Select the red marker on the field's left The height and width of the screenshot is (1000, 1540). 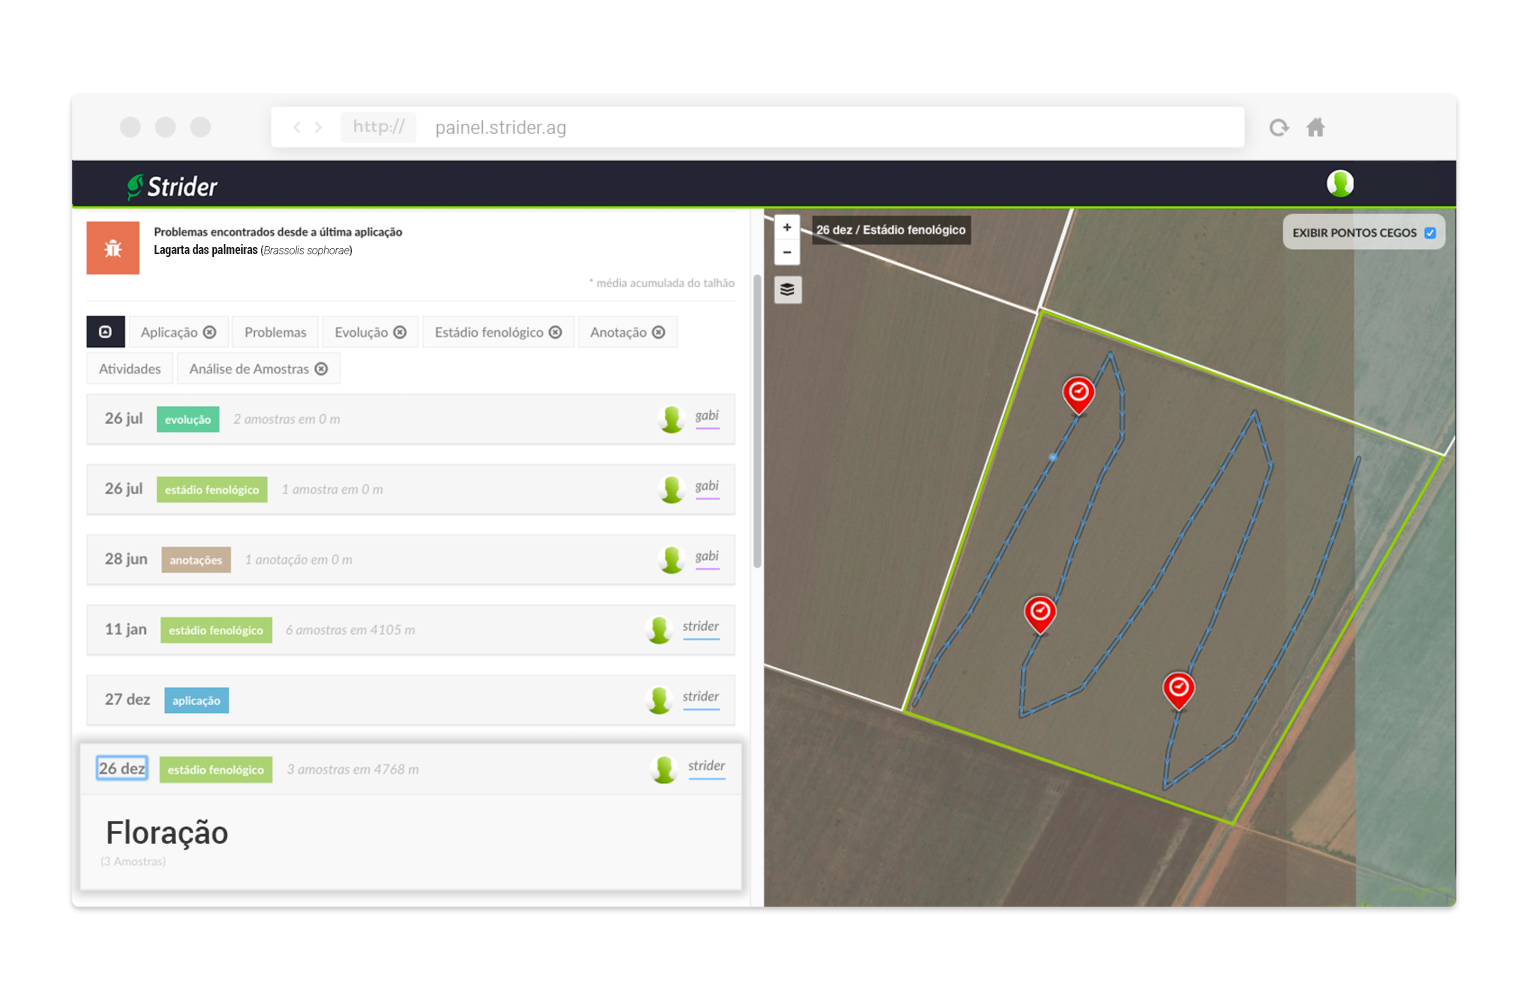tap(1040, 614)
